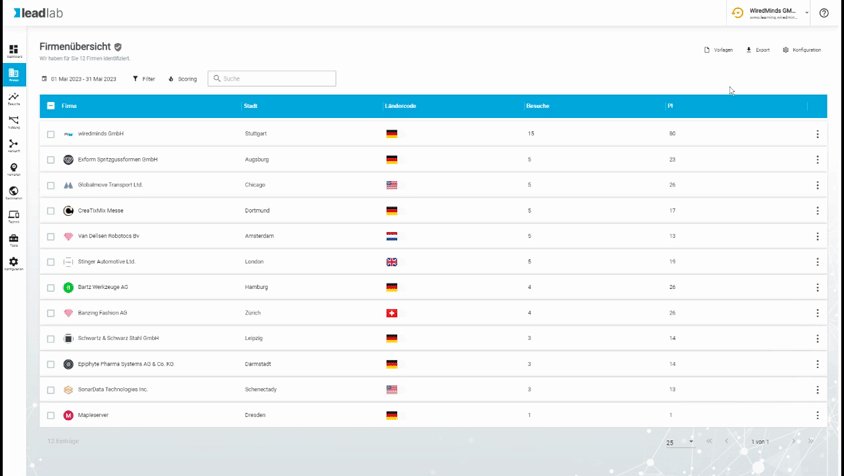
Task: Sort the table by Besuche column
Action: (x=538, y=106)
